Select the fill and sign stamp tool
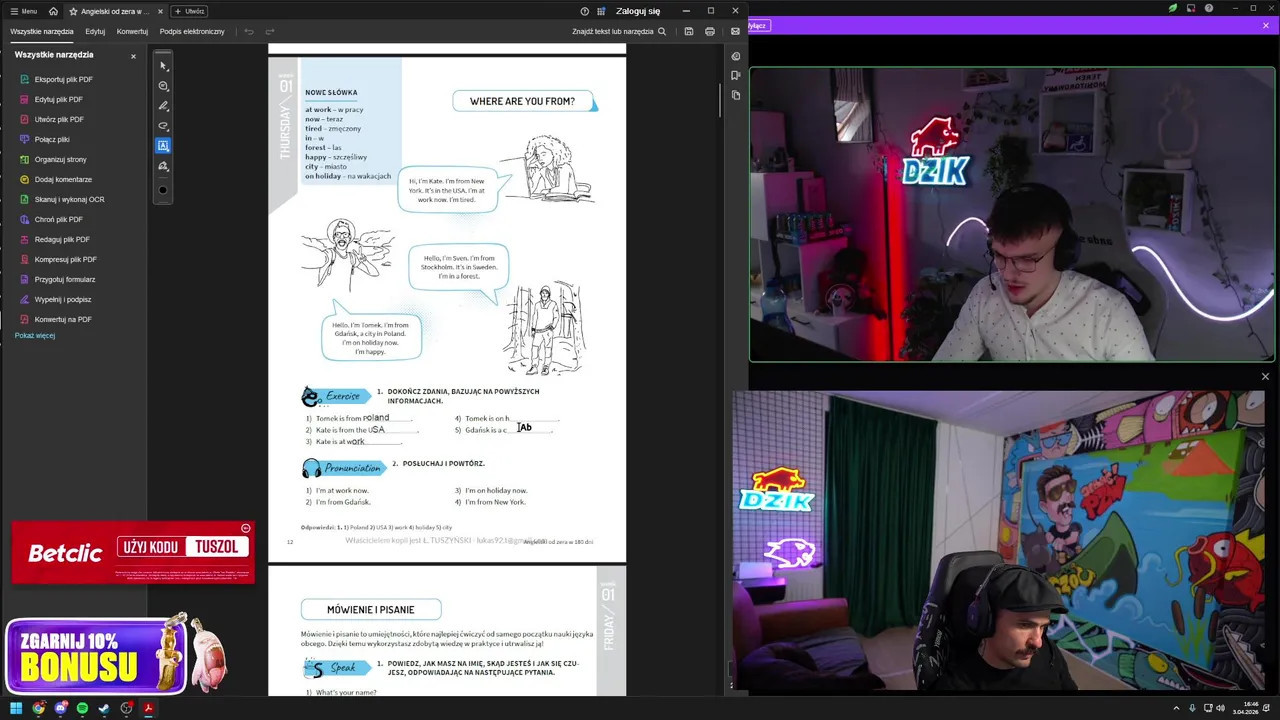The height and width of the screenshot is (720, 1280). coord(164,166)
